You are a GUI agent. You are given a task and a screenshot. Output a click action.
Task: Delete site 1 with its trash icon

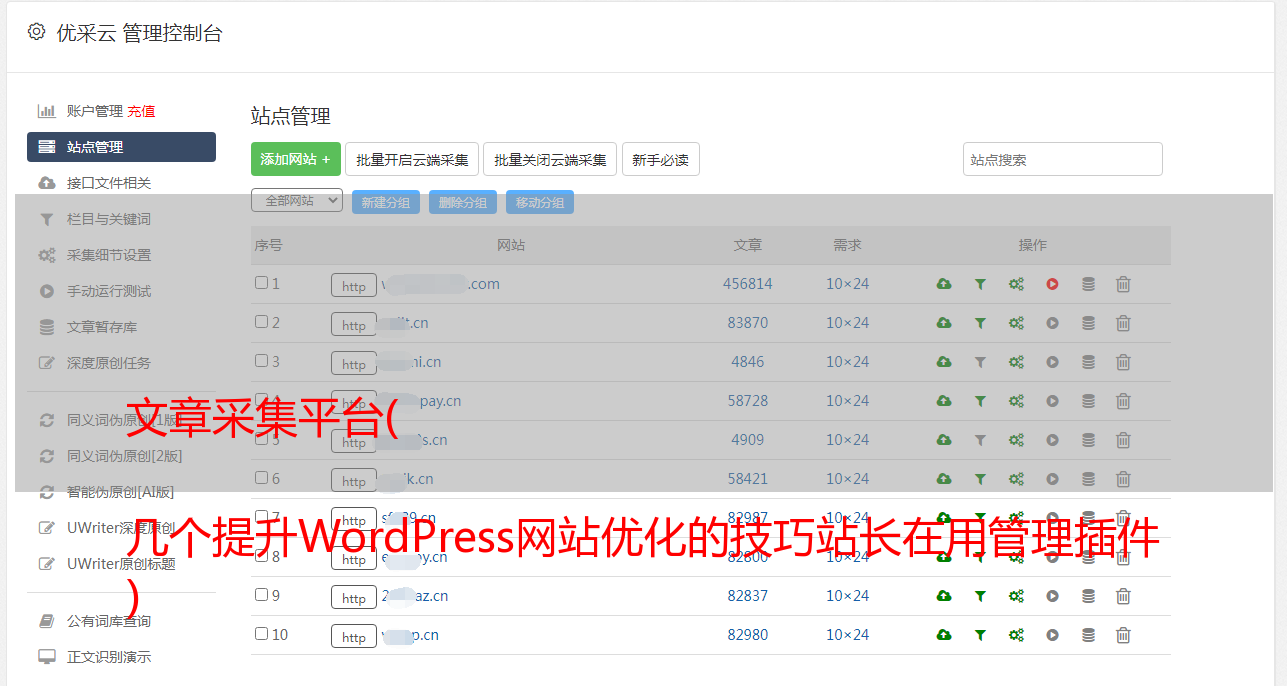1123,284
